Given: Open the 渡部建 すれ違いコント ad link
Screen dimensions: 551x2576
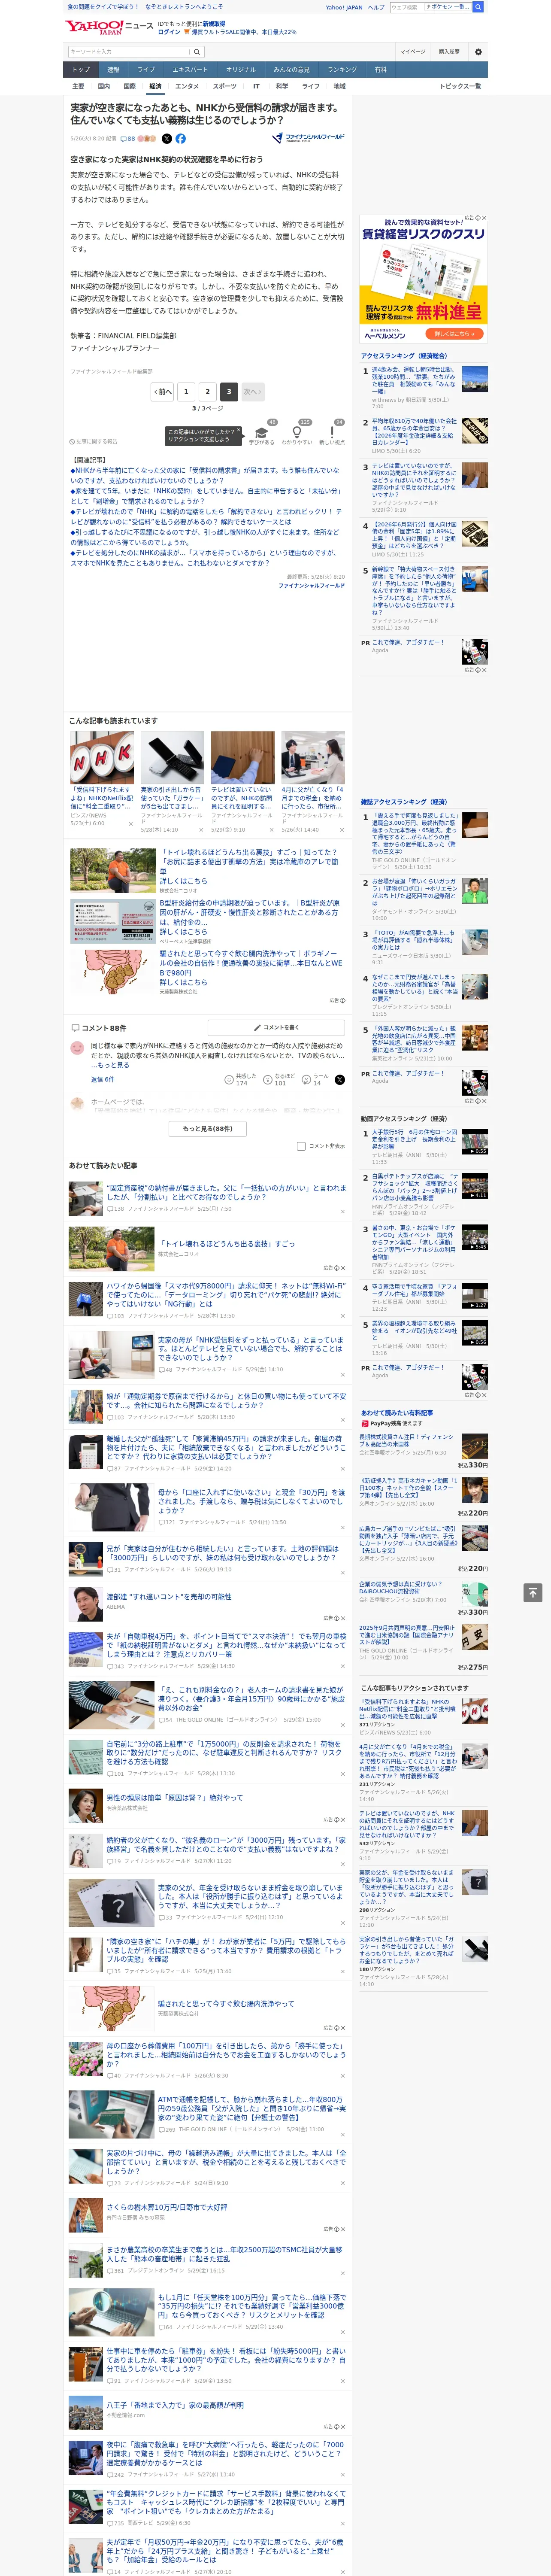Looking at the screenshot, I should tap(169, 1597).
